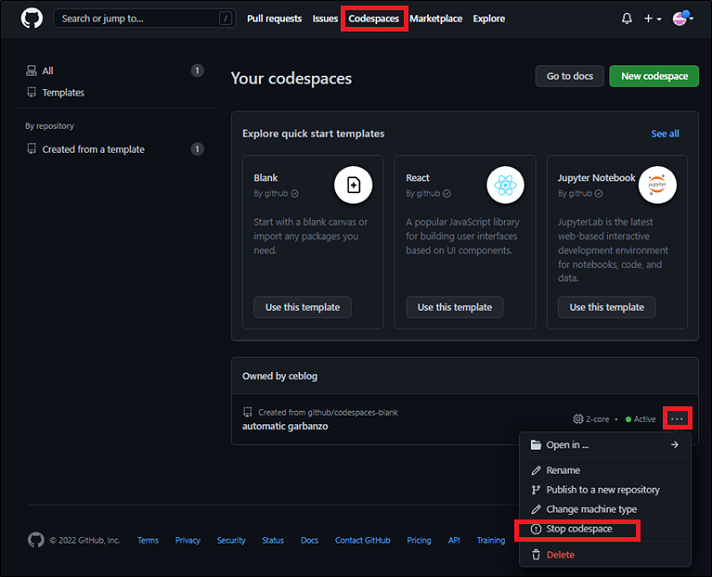Open Contact GitHub footer link
This screenshot has width=712, height=577.
[x=362, y=540]
